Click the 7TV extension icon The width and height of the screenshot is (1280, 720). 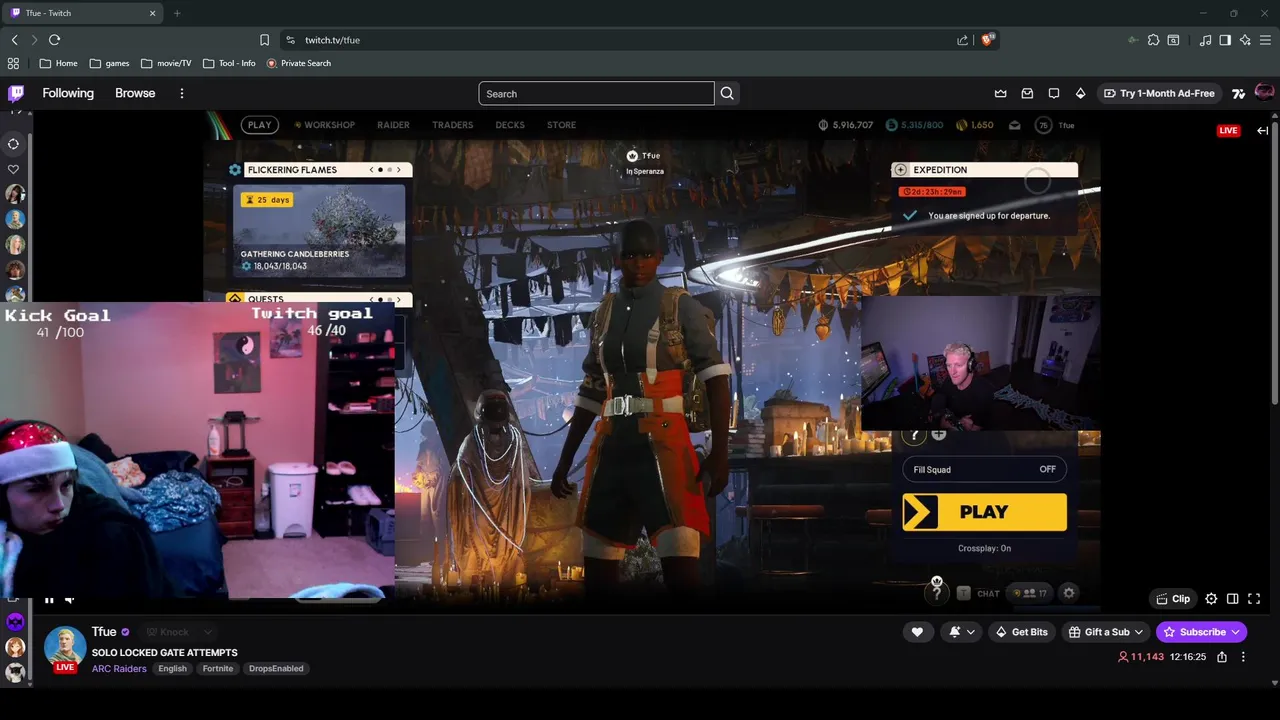point(1238,93)
